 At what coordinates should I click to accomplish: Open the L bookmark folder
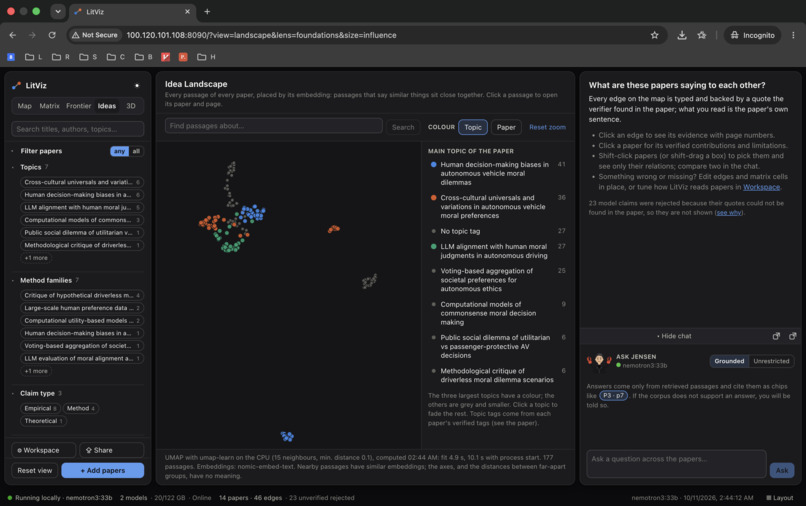[x=33, y=57]
